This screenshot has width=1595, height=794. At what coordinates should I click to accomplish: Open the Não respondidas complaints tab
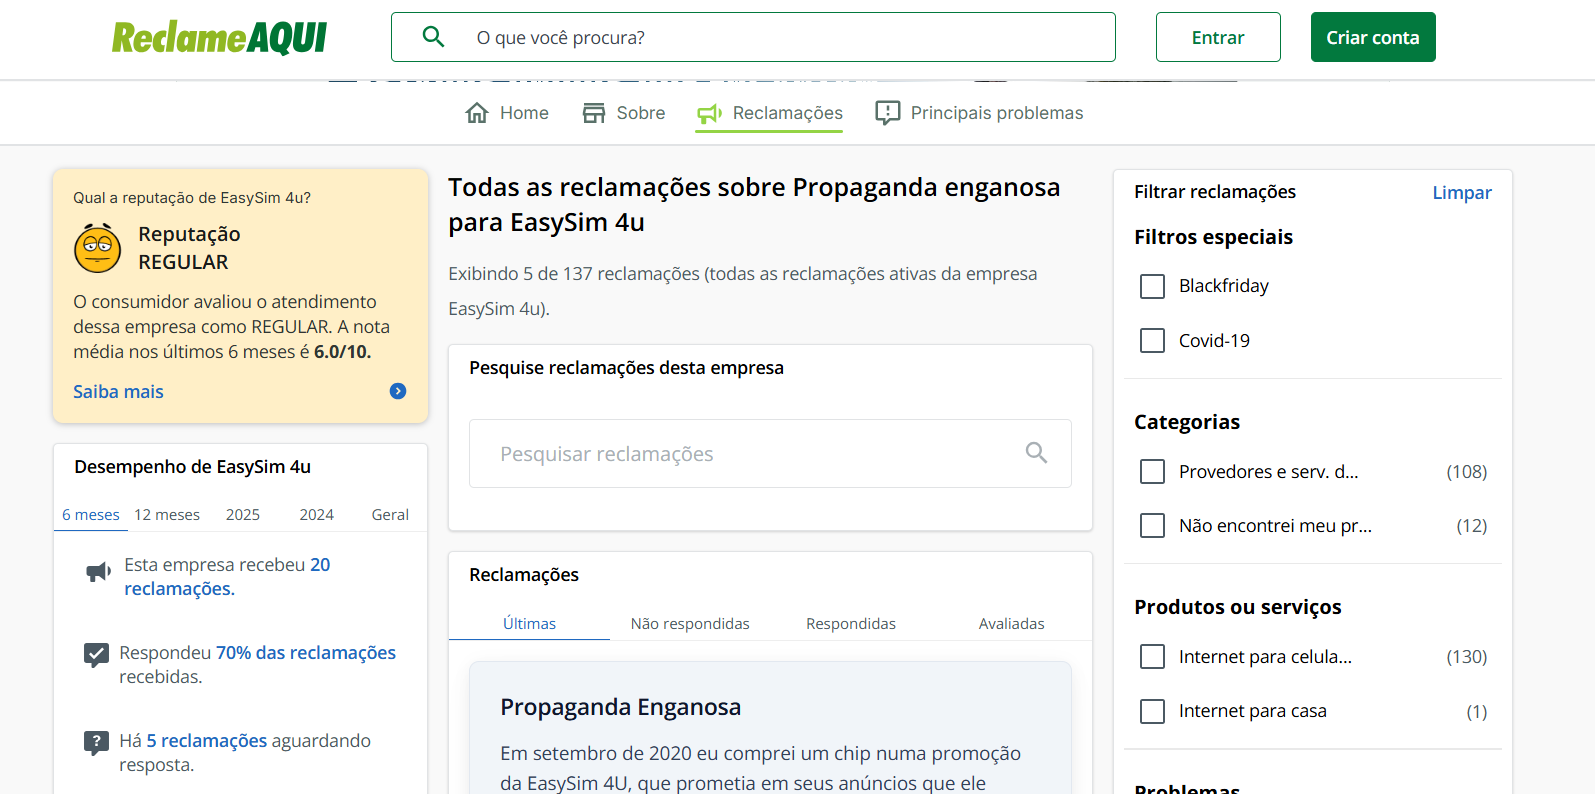[690, 624]
